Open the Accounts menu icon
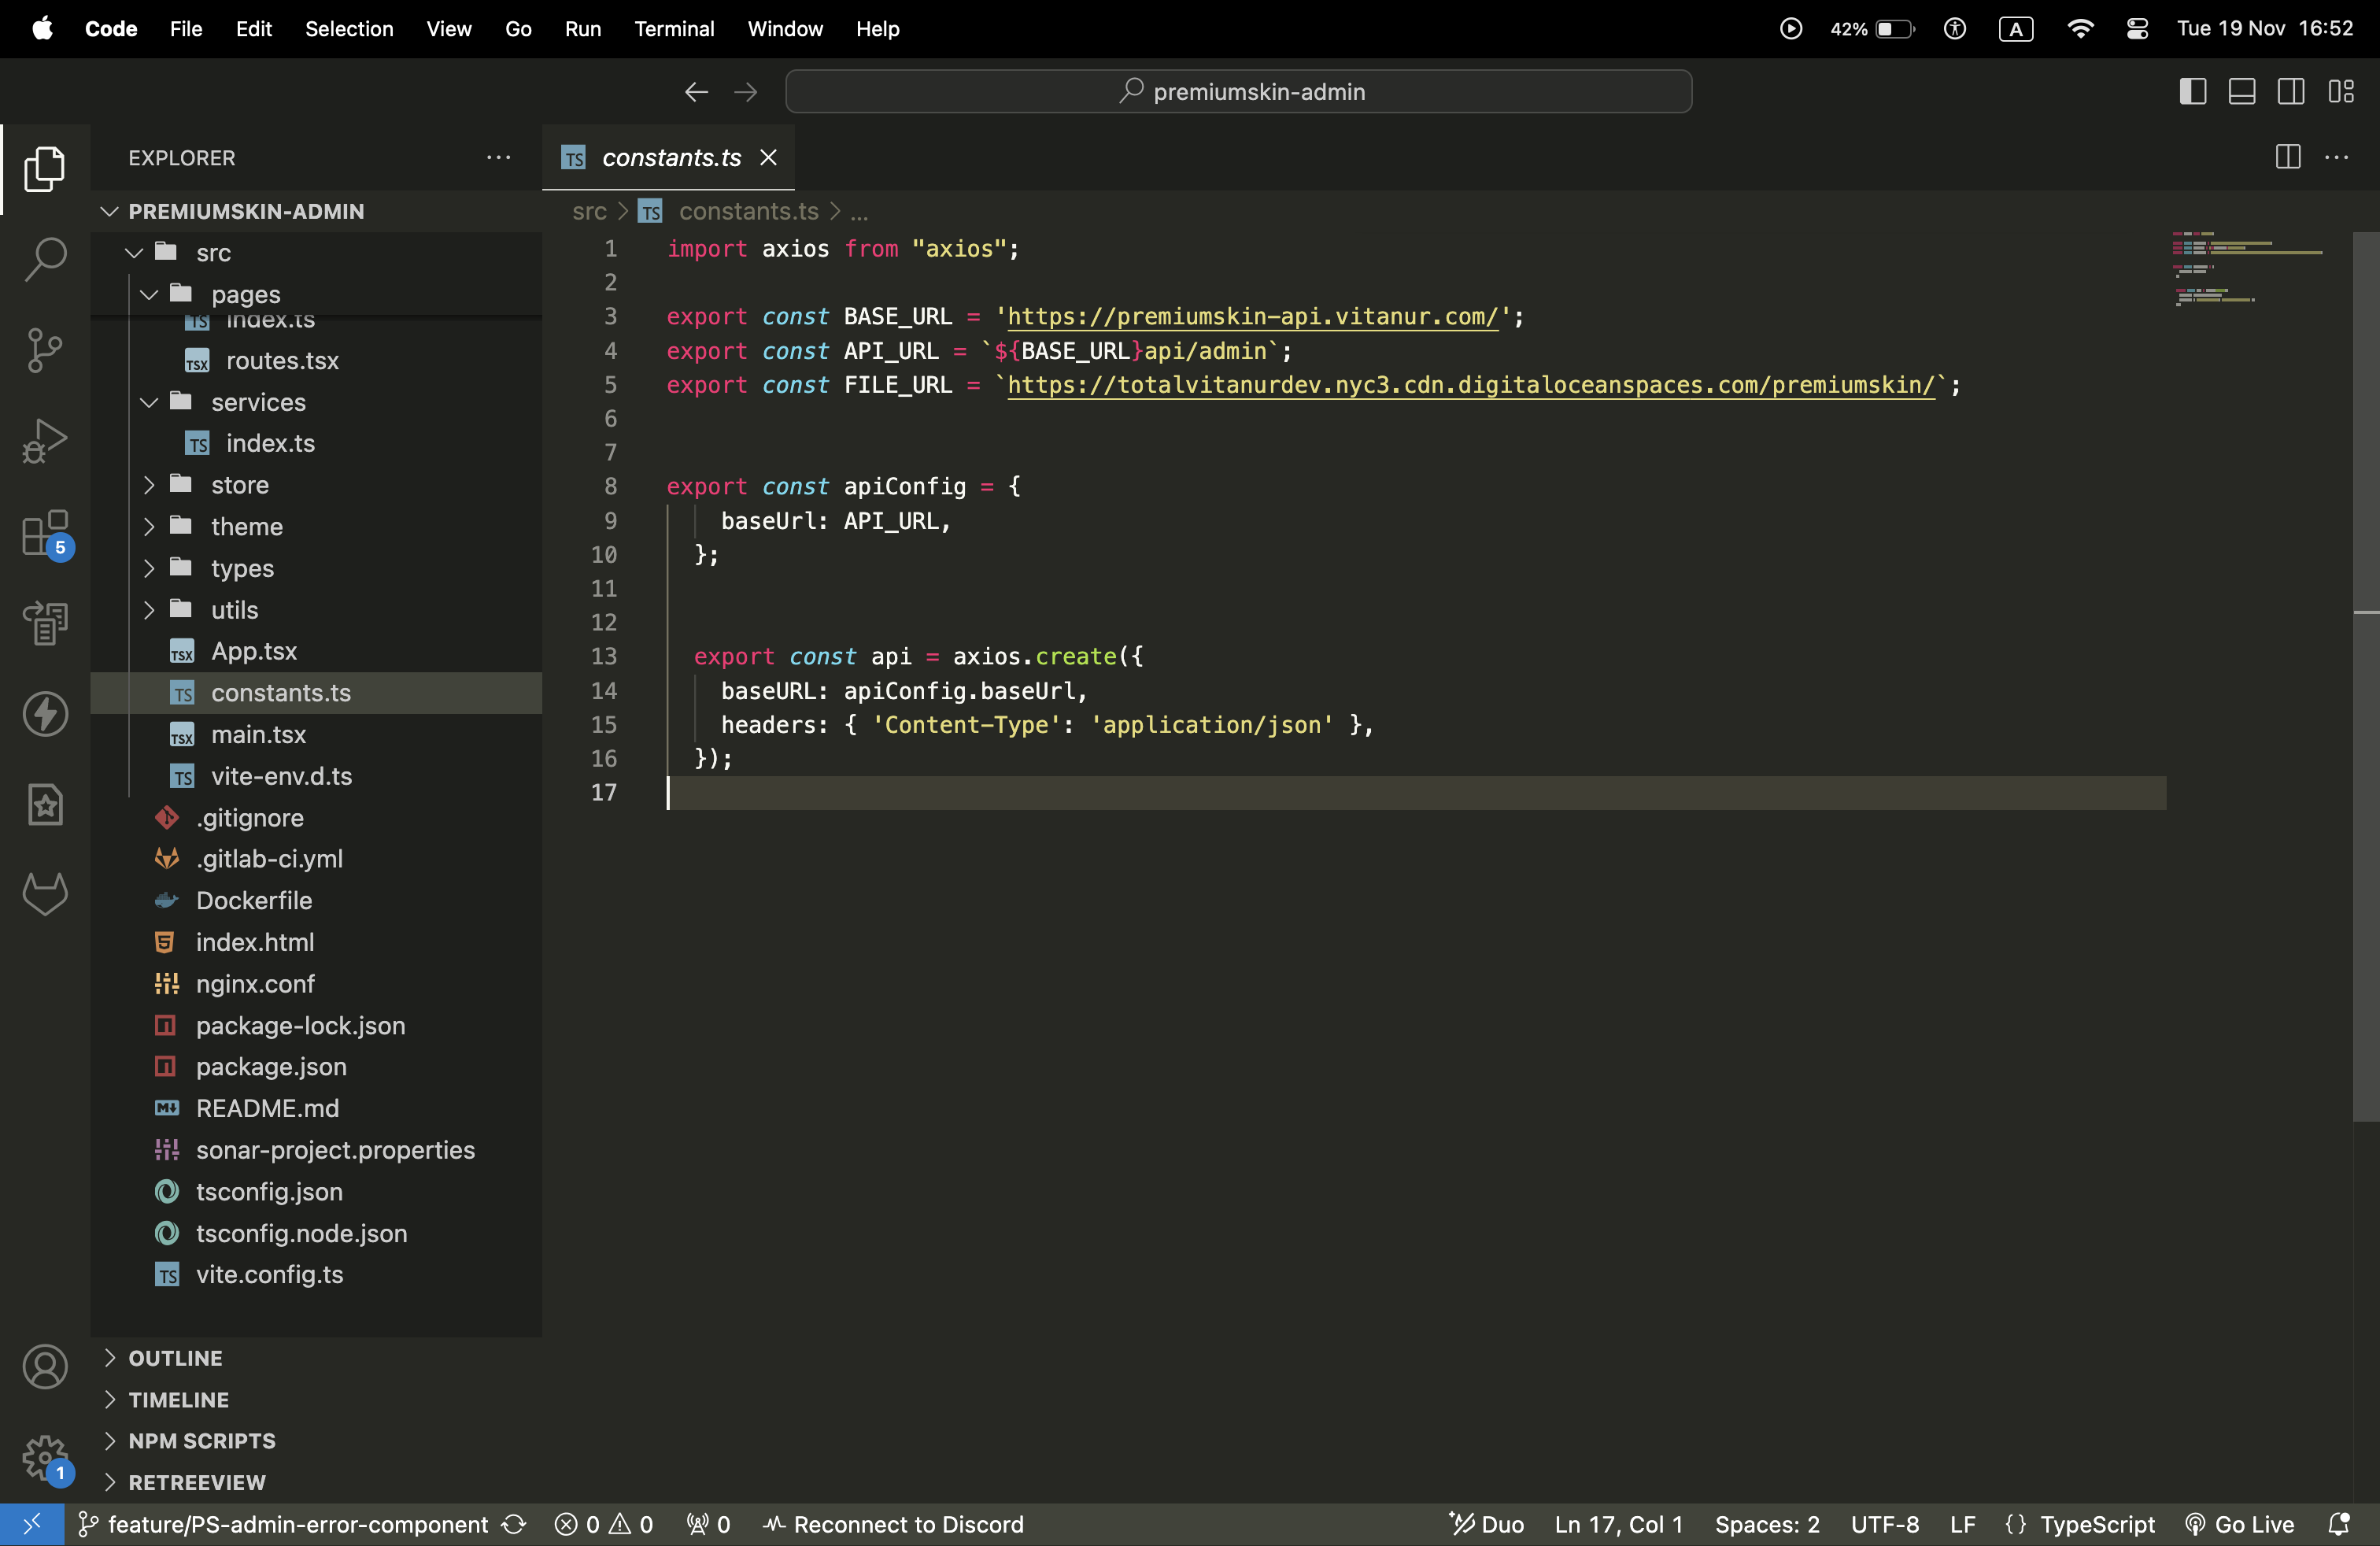The image size is (2380, 1546). coord(45,1367)
